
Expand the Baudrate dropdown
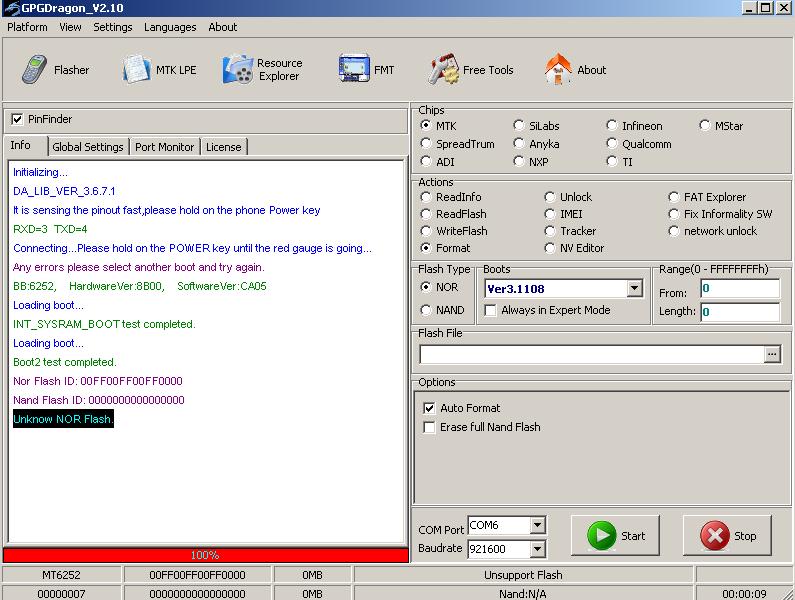pyautogui.click(x=537, y=548)
